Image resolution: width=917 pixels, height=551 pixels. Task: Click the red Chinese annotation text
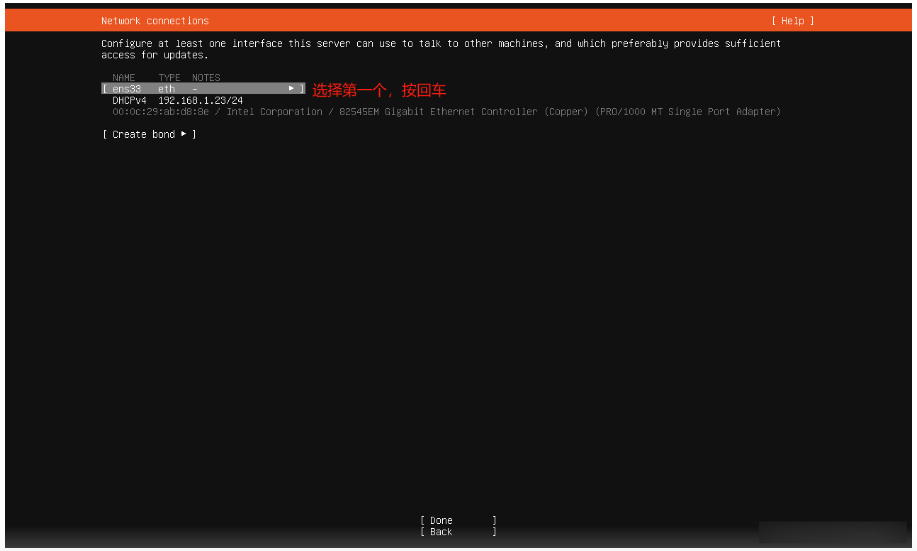coord(379,90)
